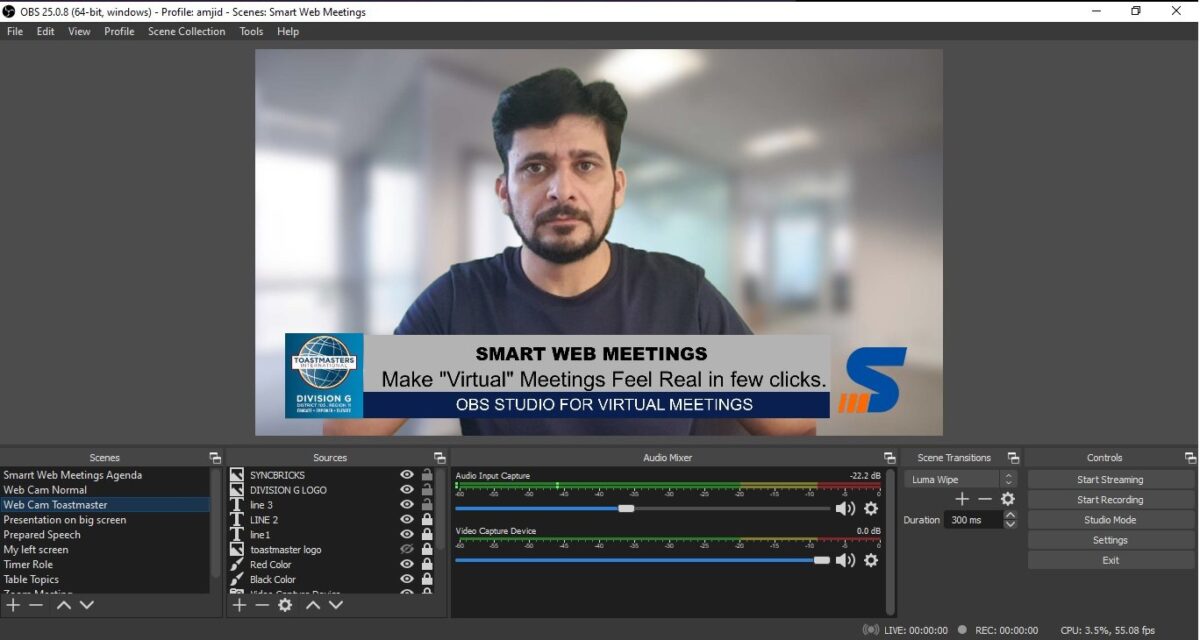
Task: Click the image icon beside SYNCBRICKS source
Action: [x=237, y=475]
